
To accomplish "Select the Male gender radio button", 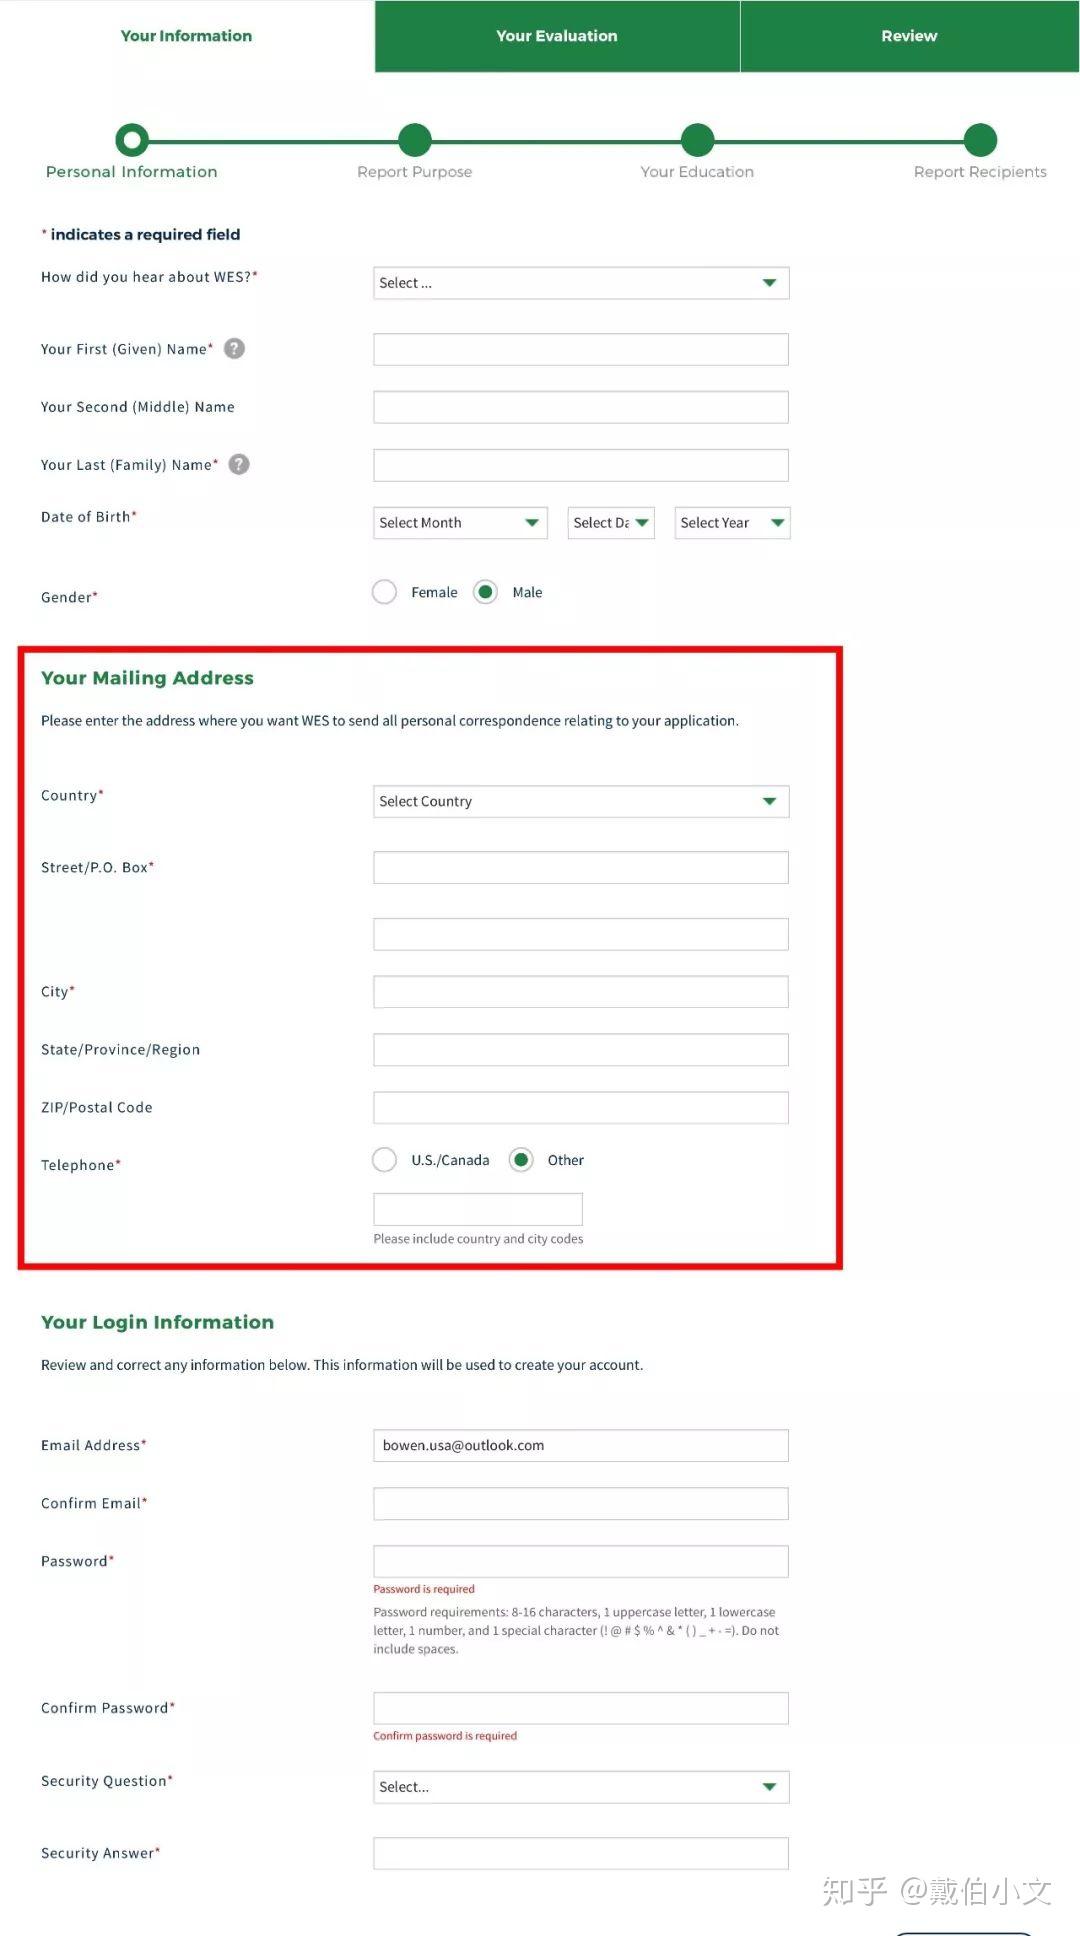I will point(486,592).
